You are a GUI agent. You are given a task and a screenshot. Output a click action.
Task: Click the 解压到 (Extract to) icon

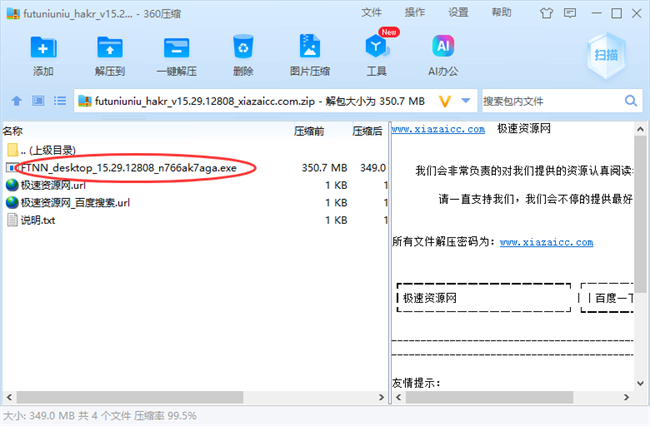coord(109,47)
